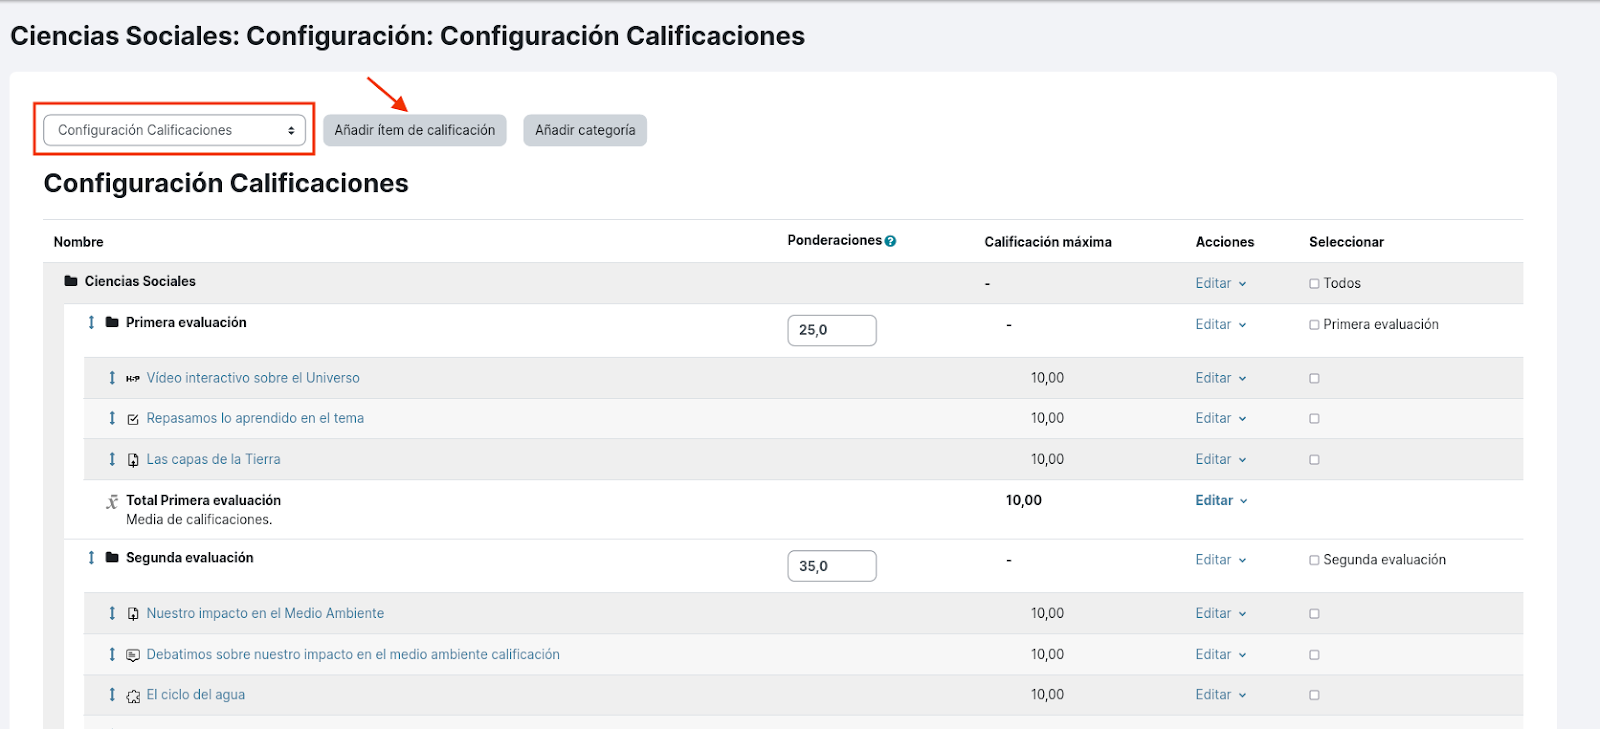Select the Vídeo interactivo row checkbox
The height and width of the screenshot is (729, 1600).
pos(1314,379)
